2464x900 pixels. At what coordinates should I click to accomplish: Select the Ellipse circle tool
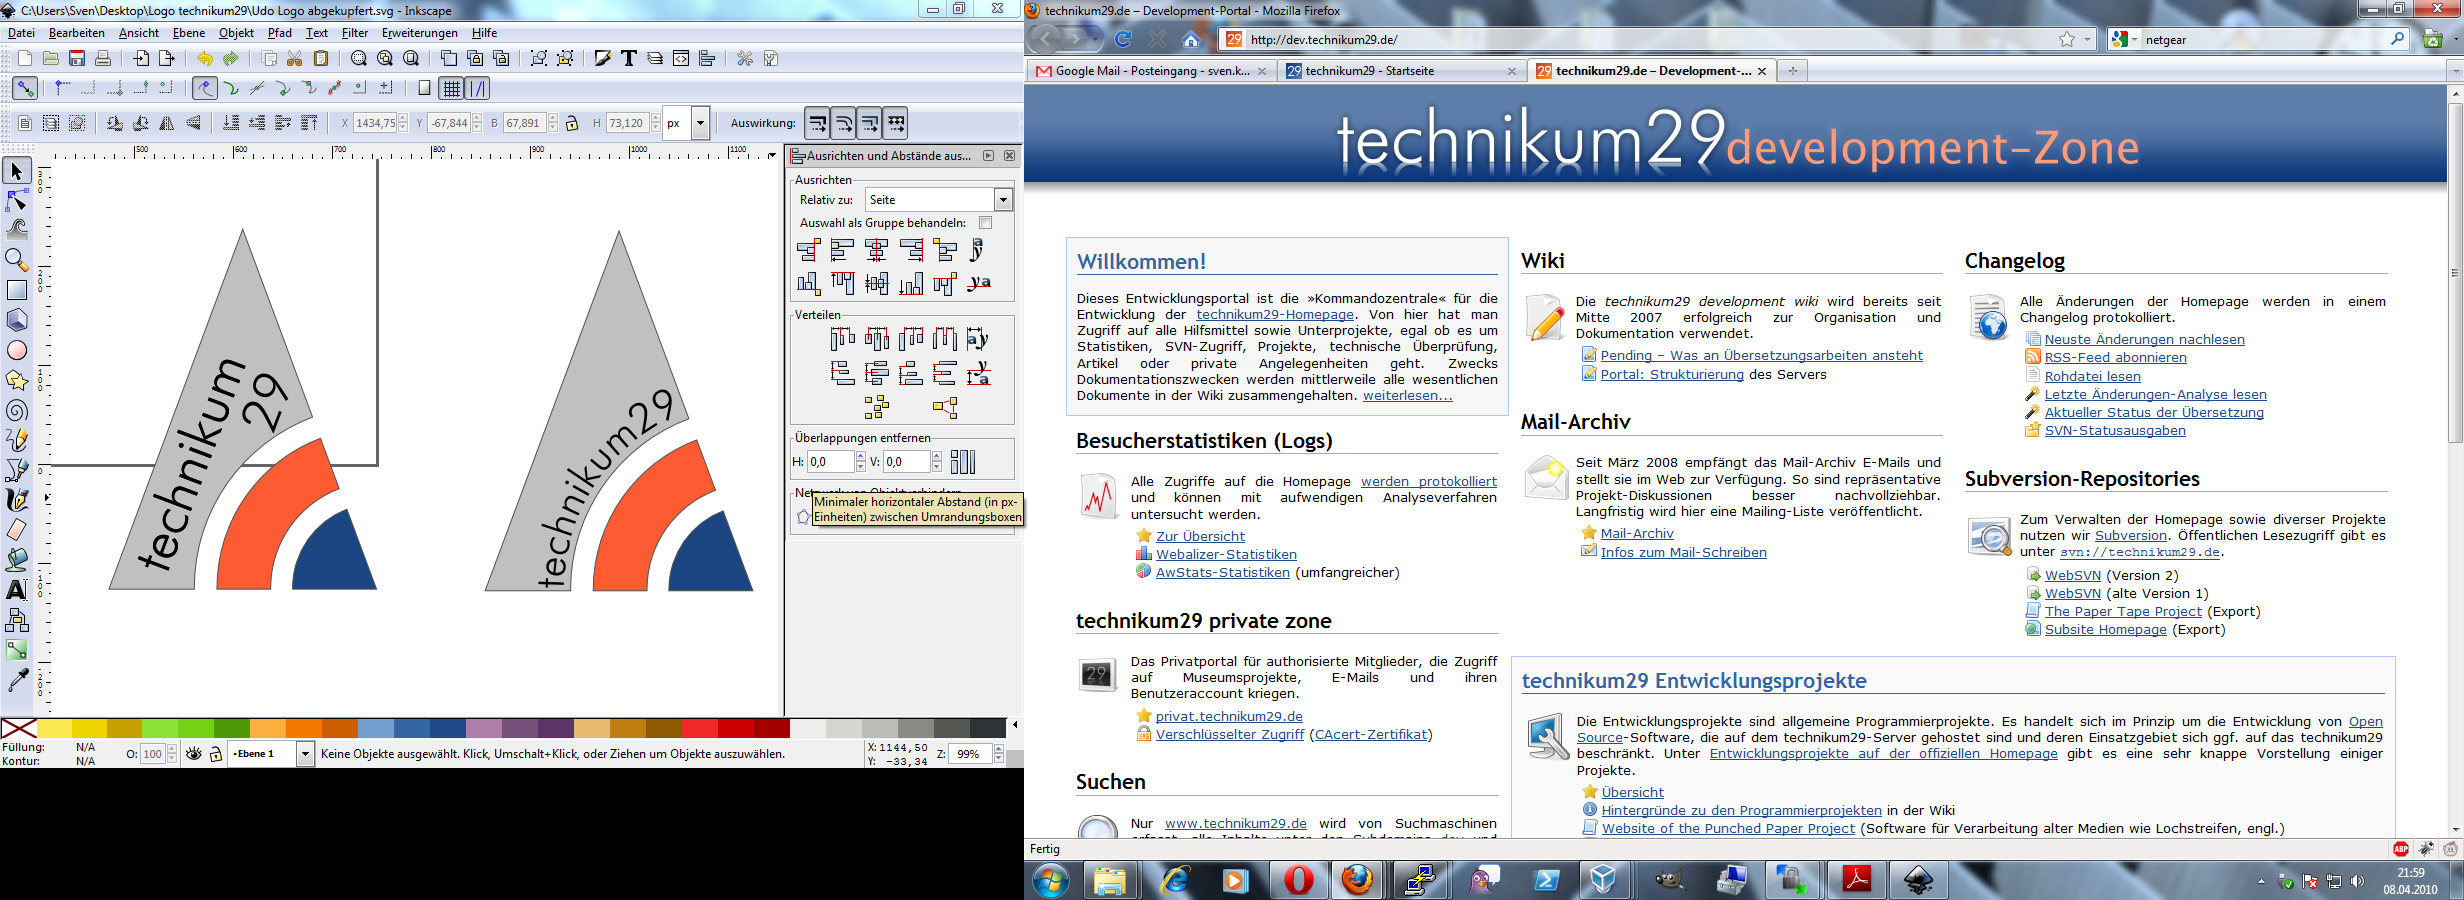click(x=17, y=350)
